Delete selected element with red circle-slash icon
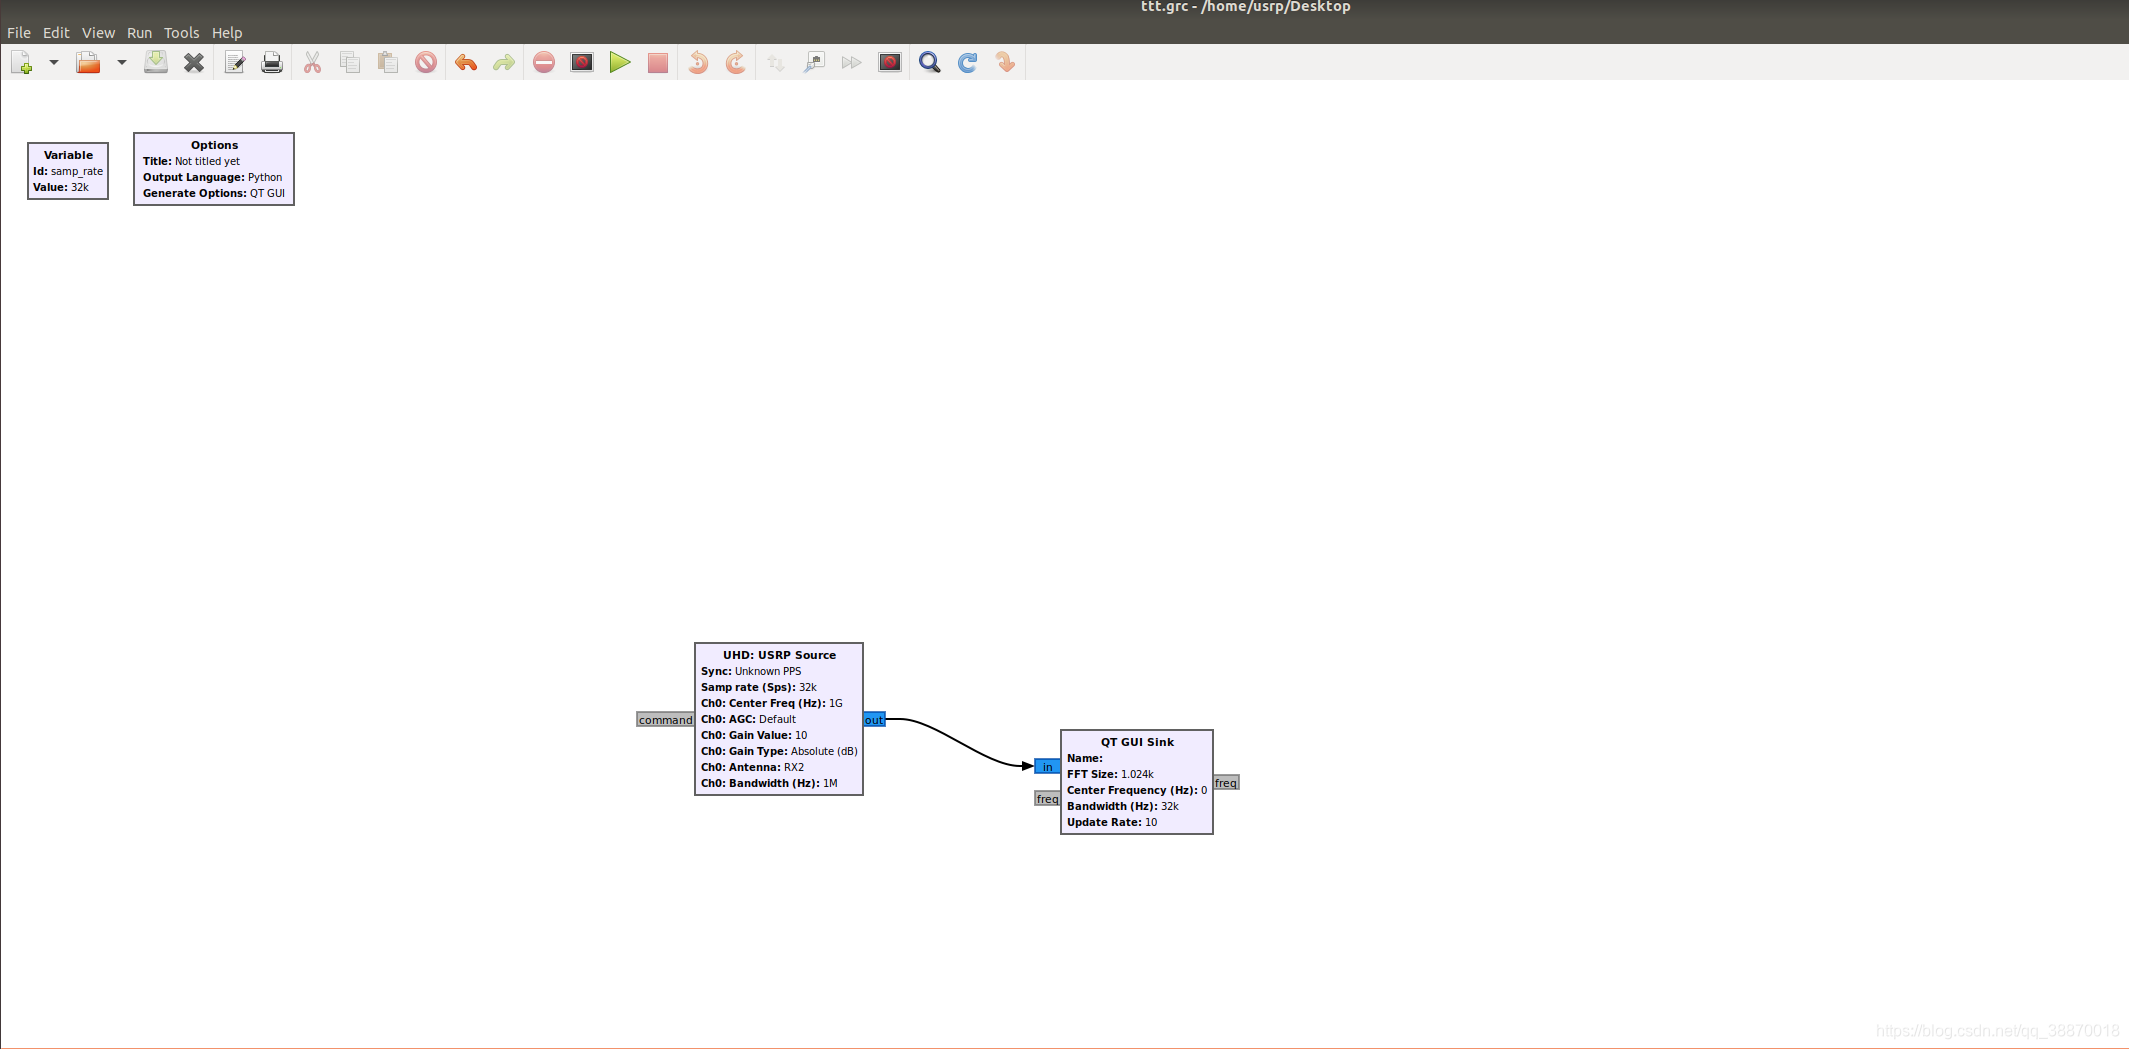The width and height of the screenshot is (2129, 1049). tap(426, 63)
